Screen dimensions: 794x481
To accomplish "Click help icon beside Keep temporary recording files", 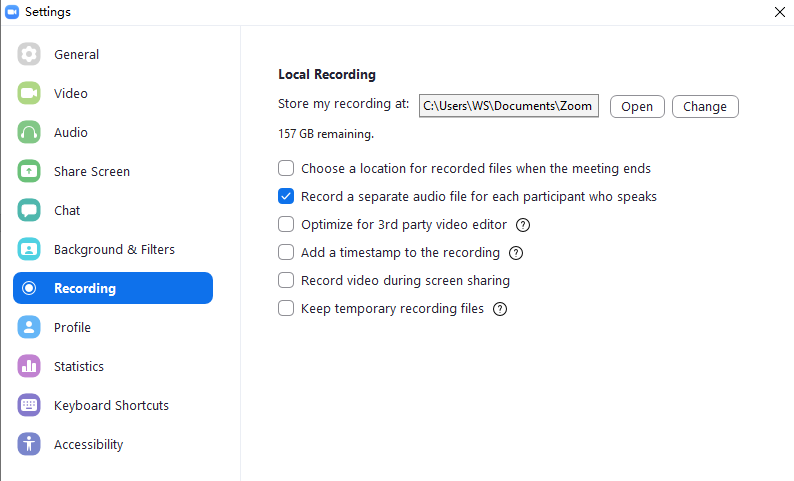I will tap(500, 309).
